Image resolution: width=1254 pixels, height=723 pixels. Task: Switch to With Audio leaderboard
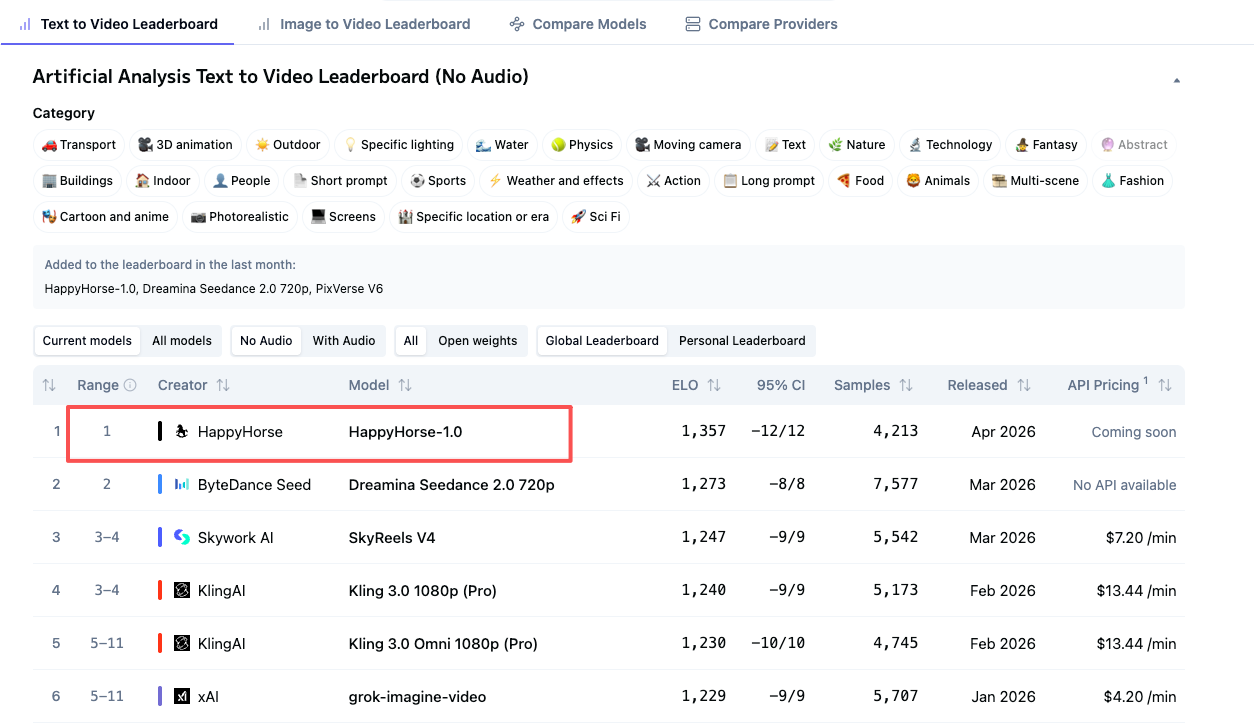[343, 341]
